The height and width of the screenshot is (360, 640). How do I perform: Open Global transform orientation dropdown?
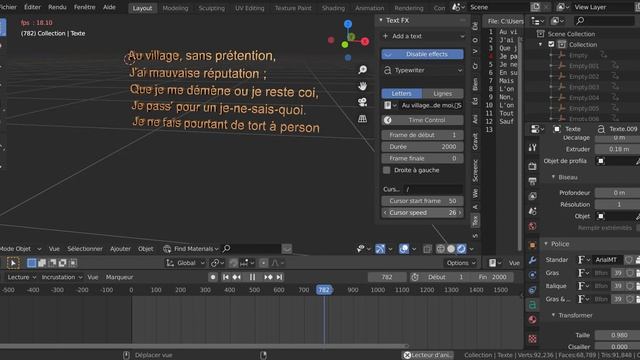[x=186, y=263]
